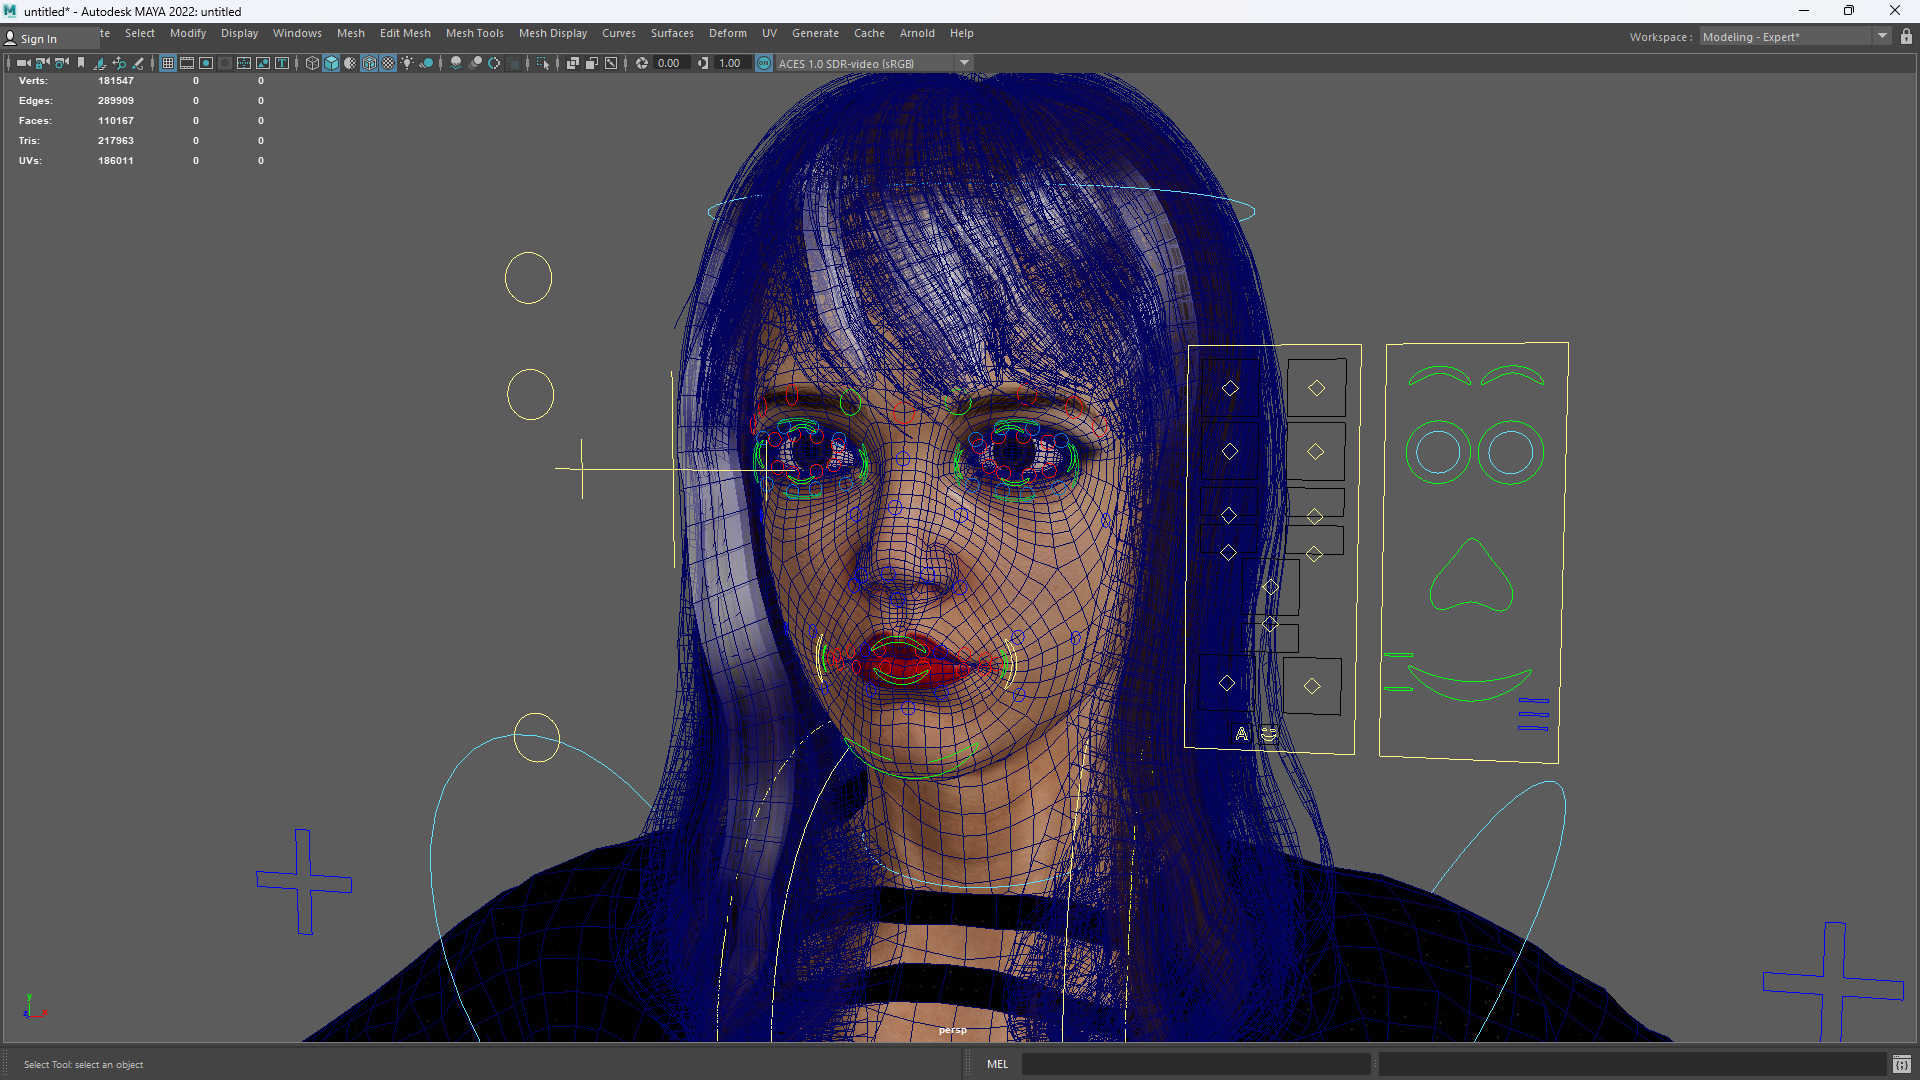Open Camera Attributes from panel toolbar
This screenshot has height=1080, width=1920.
(x=62, y=63)
